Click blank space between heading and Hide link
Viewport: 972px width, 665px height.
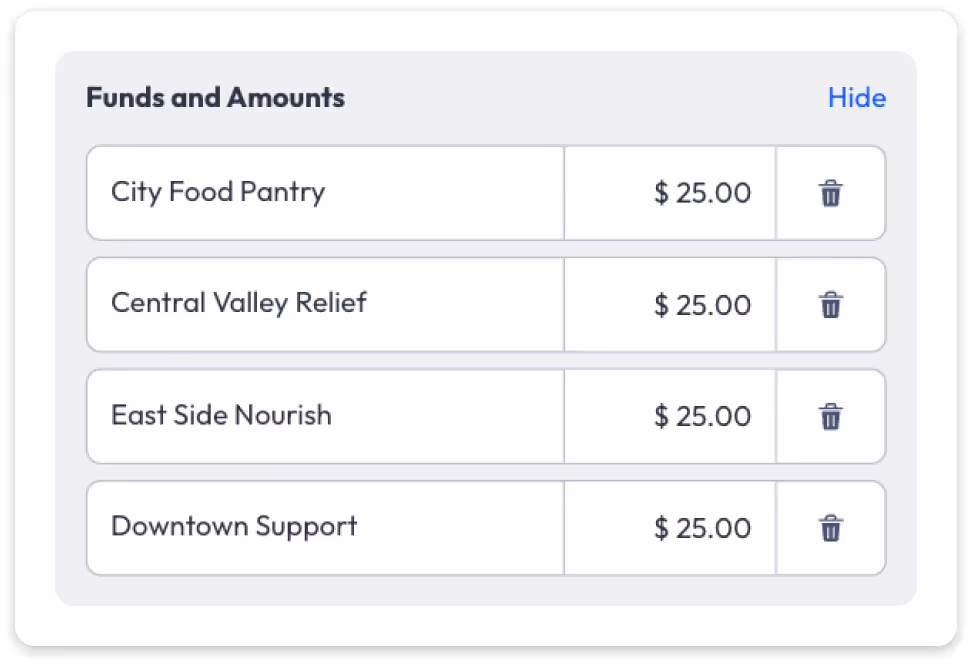click(585, 98)
